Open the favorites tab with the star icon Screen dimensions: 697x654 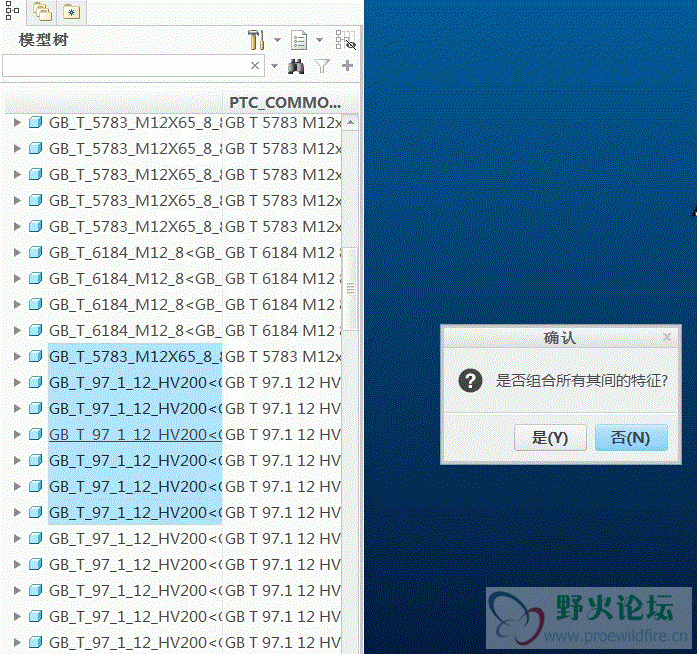(x=71, y=12)
